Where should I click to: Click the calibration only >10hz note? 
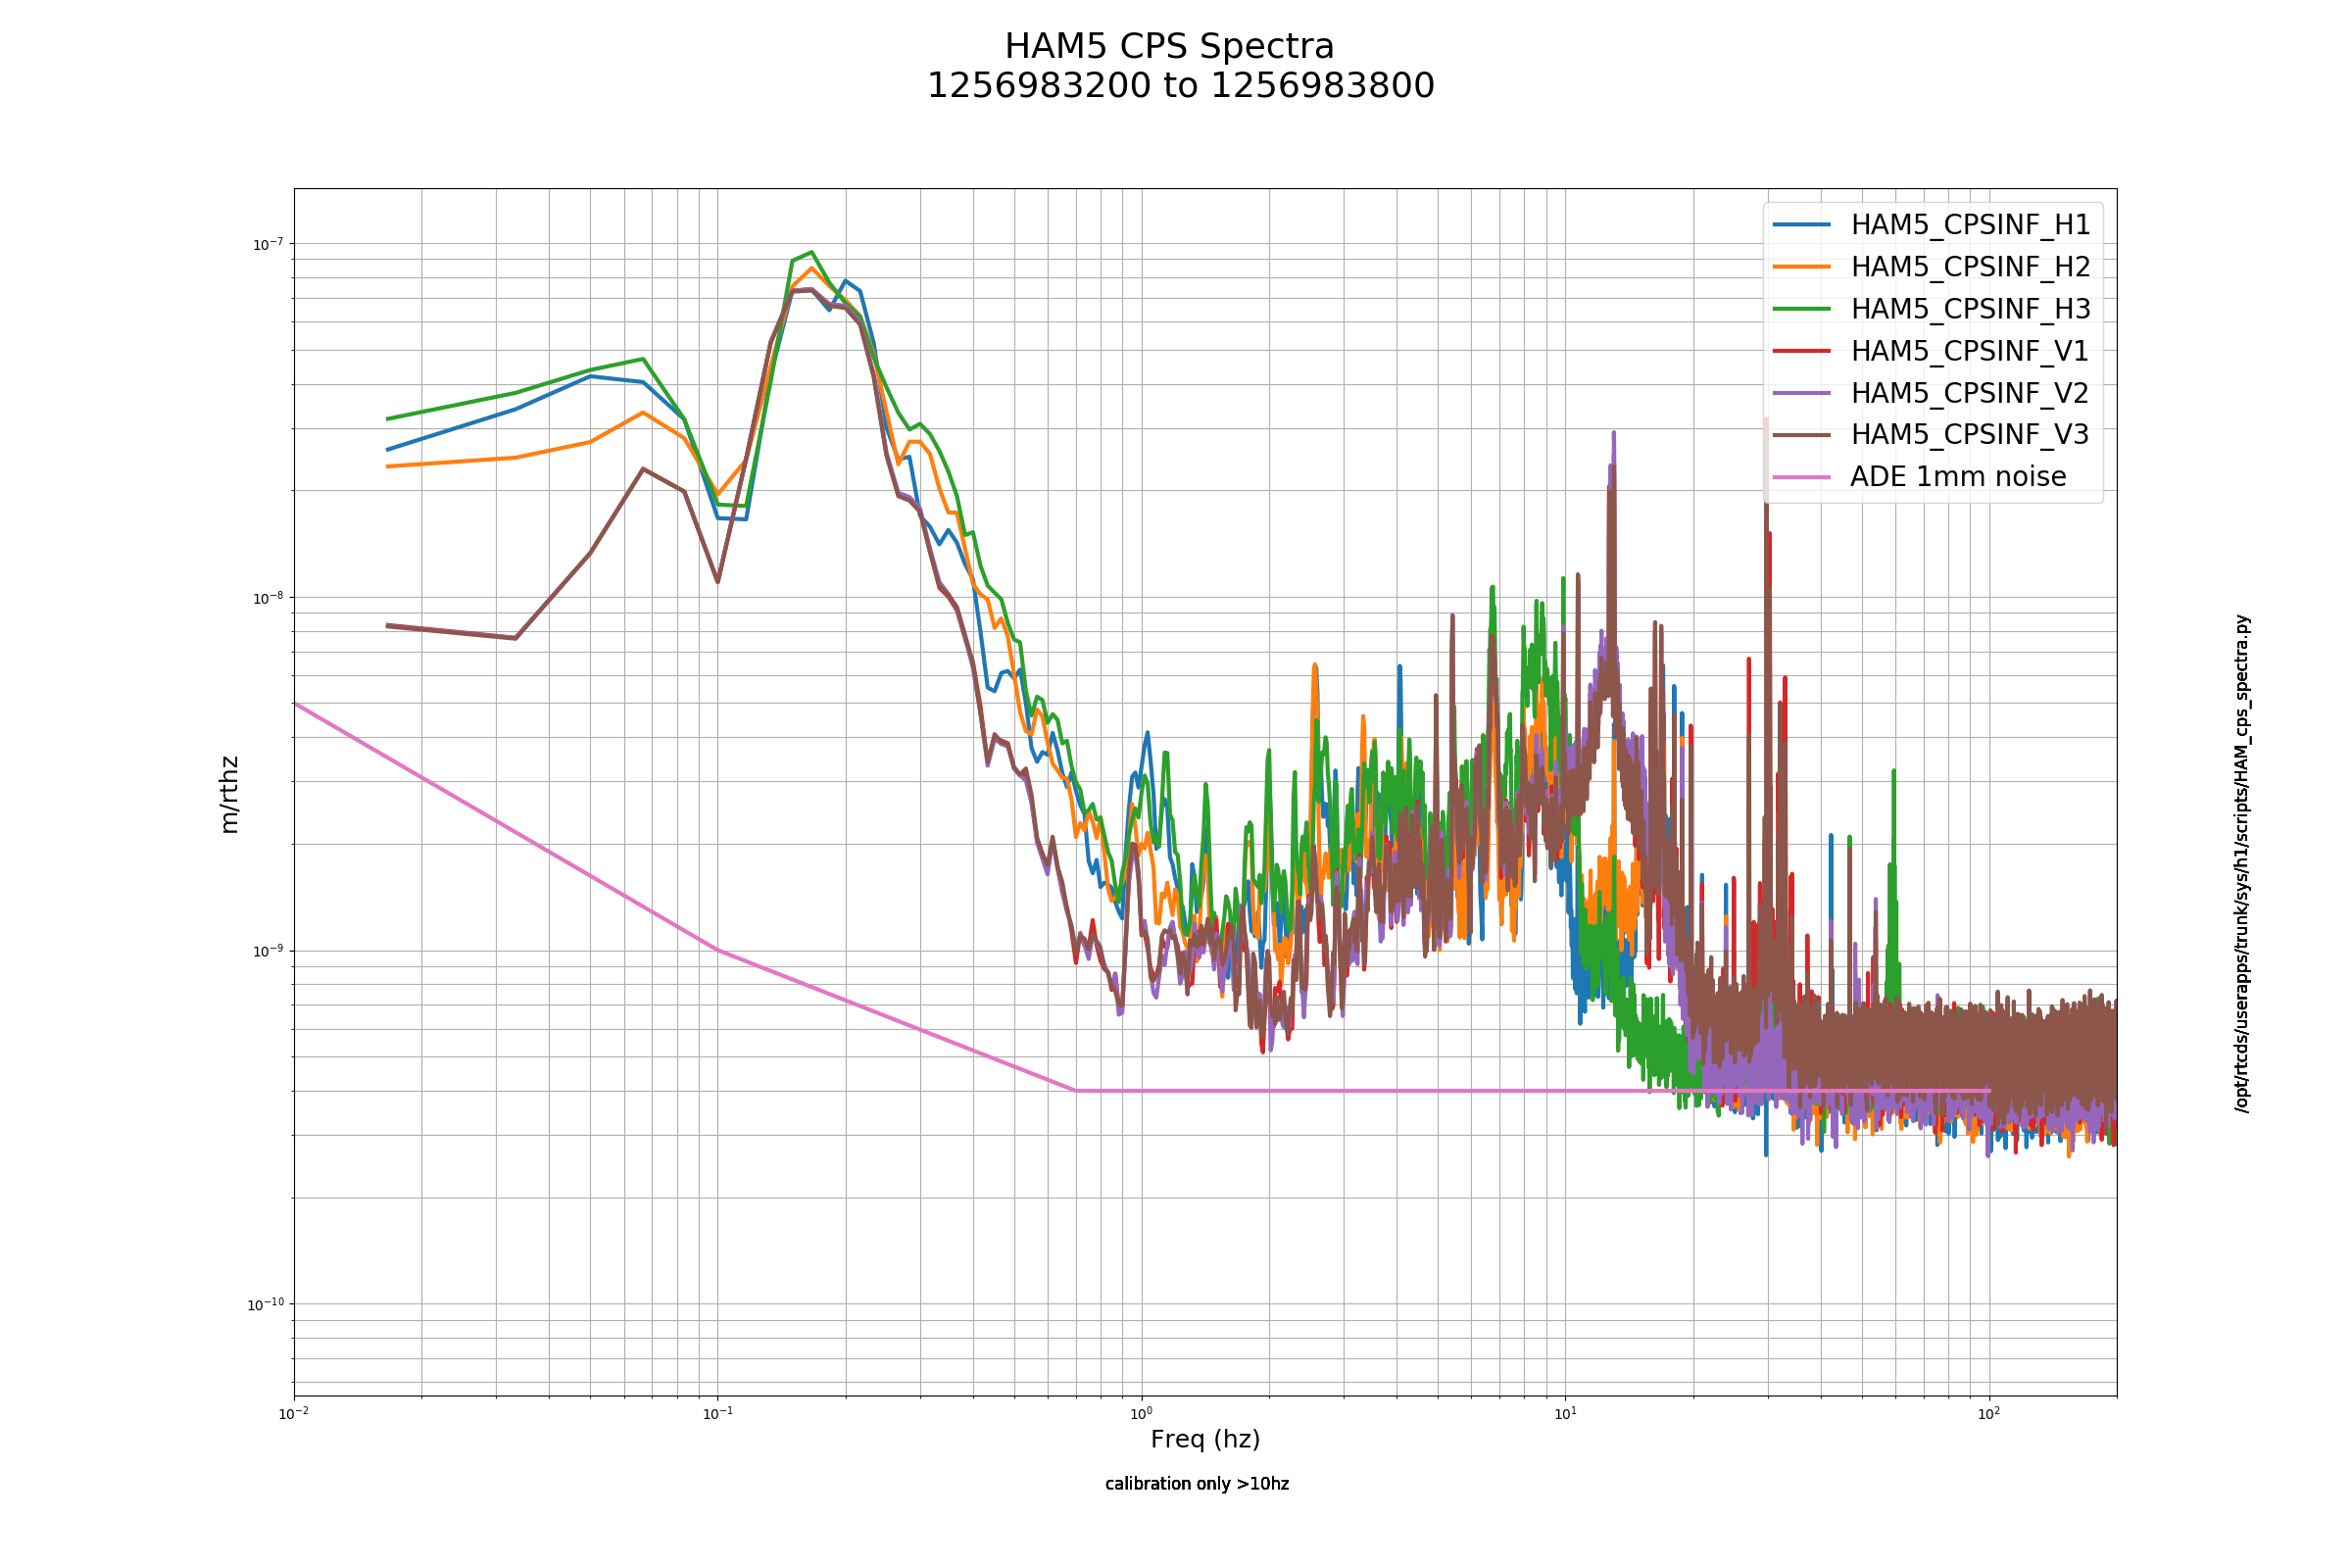(1197, 1484)
